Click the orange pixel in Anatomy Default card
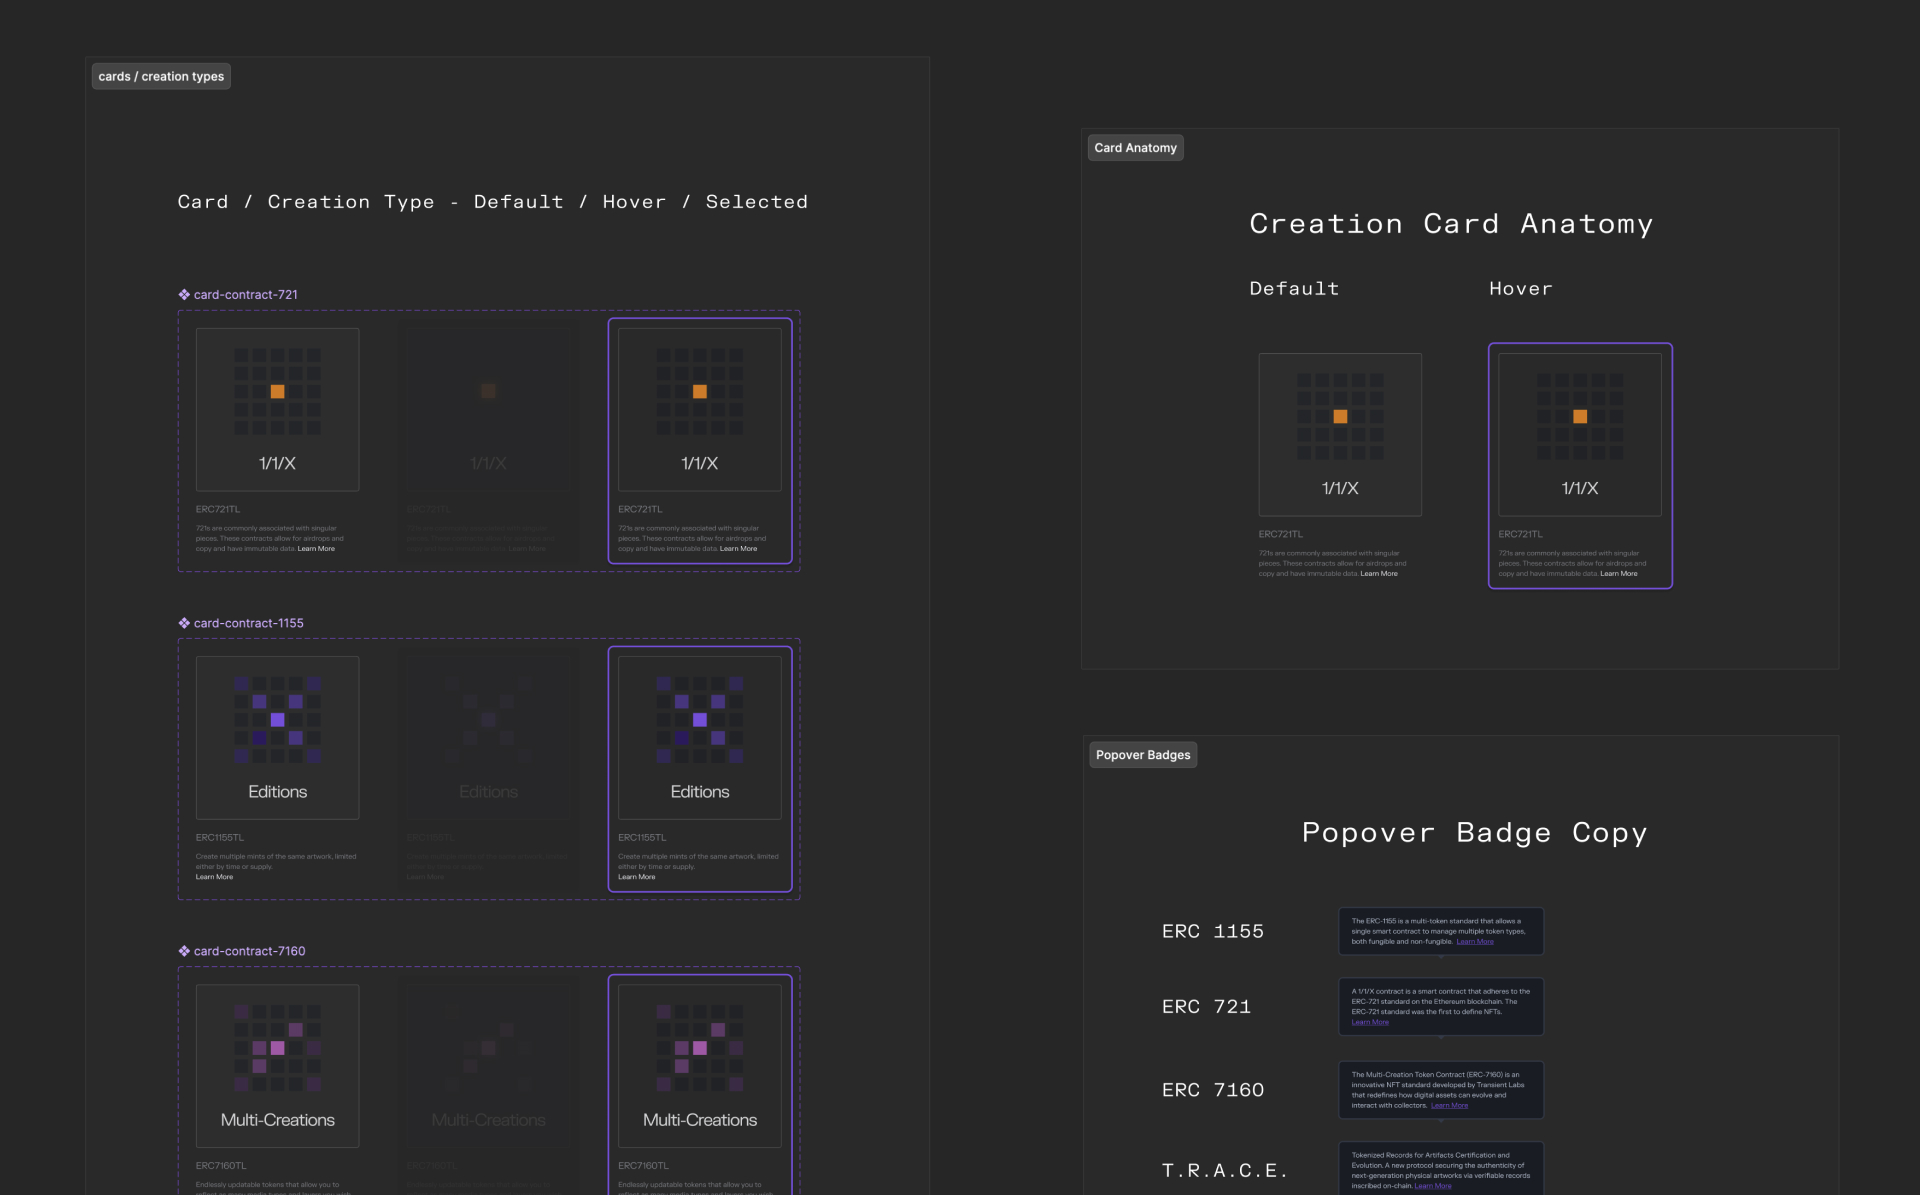The image size is (1920, 1195). [x=1340, y=417]
